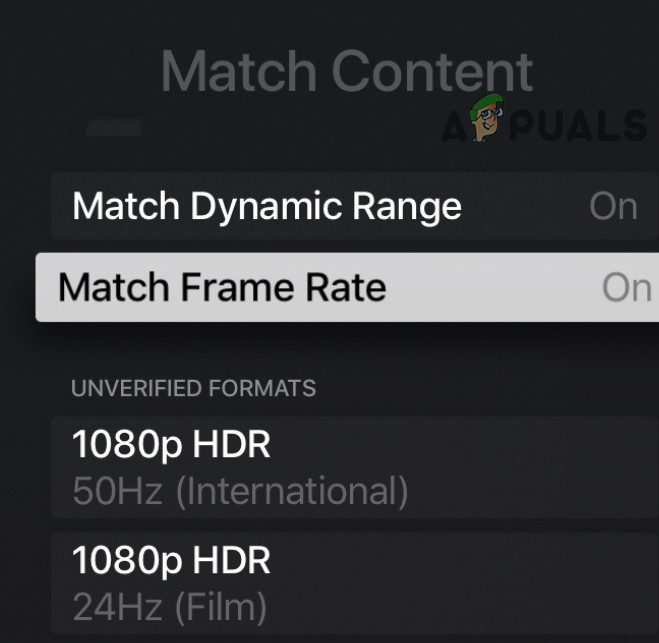659x643 pixels.
Task: Click the PUALS watermark text
Action: coord(579,128)
